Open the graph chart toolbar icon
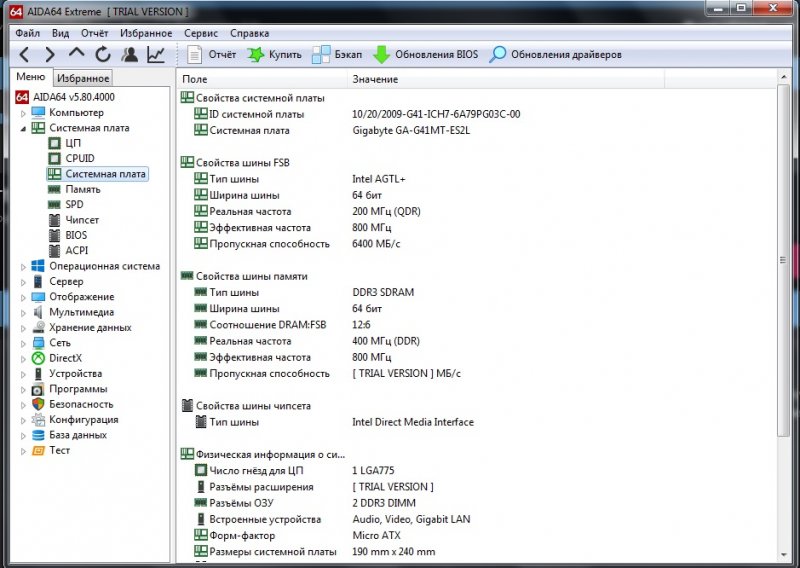The width and height of the screenshot is (800, 568). (x=155, y=54)
